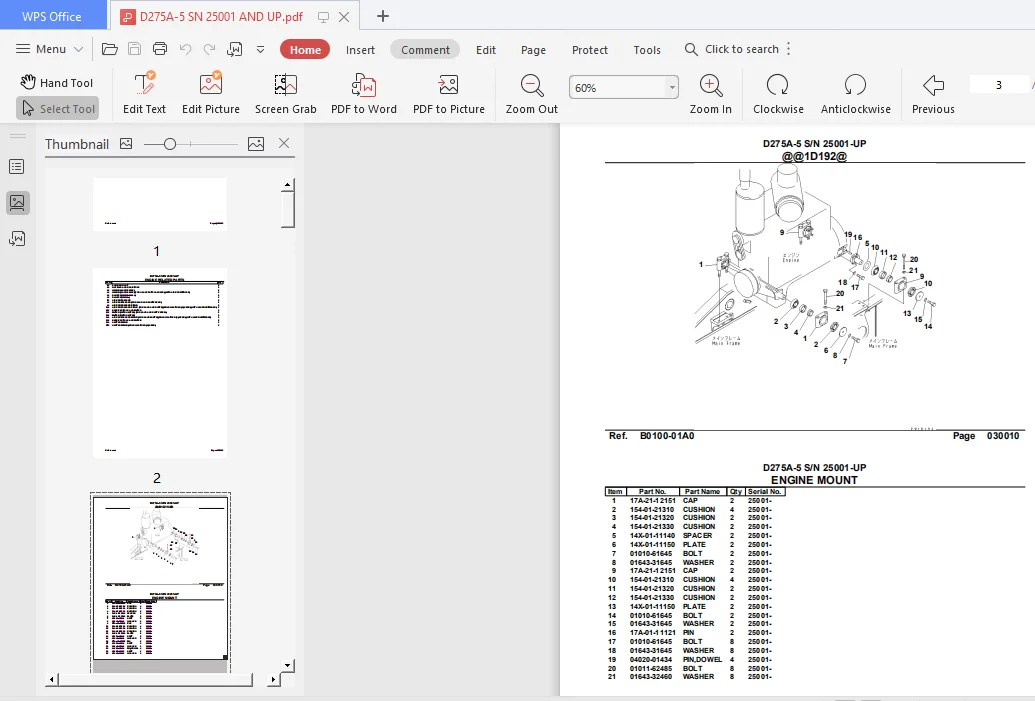Image resolution: width=1035 pixels, height=701 pixels.
Task: Close the Thumbnail panel
Action: click(x=284, y=143)
